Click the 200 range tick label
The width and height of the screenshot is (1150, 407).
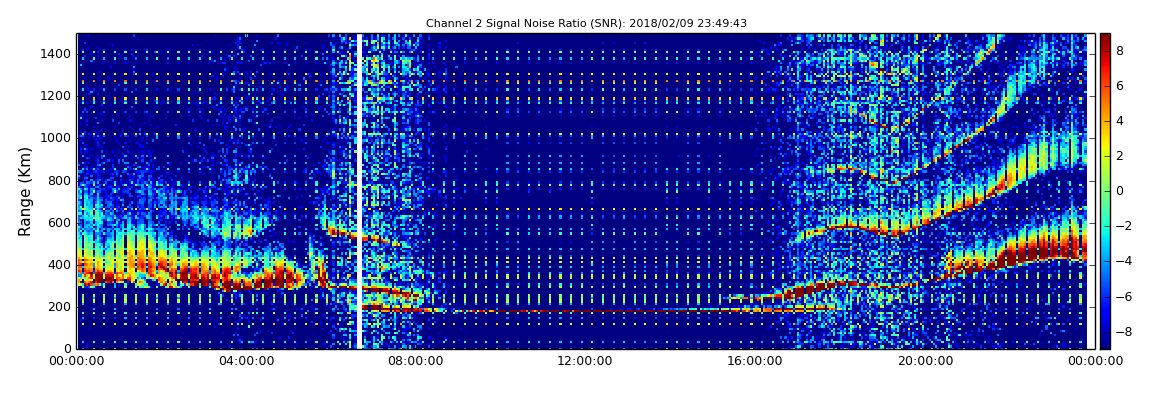60,307
